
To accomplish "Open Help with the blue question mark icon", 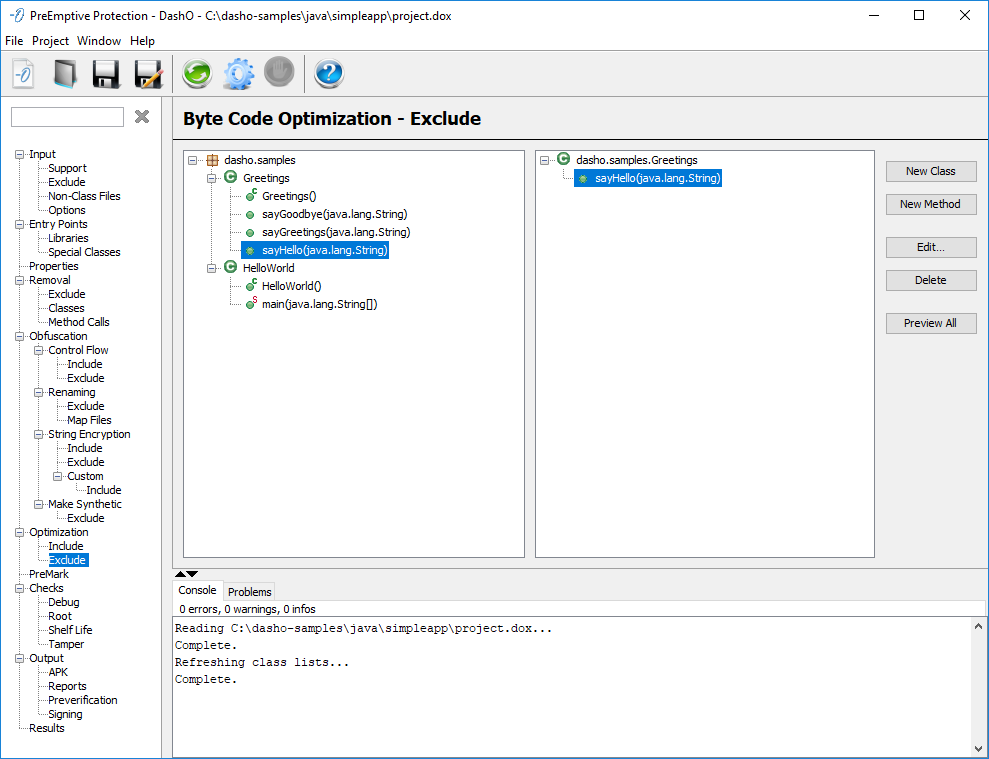I will (329, 74).
